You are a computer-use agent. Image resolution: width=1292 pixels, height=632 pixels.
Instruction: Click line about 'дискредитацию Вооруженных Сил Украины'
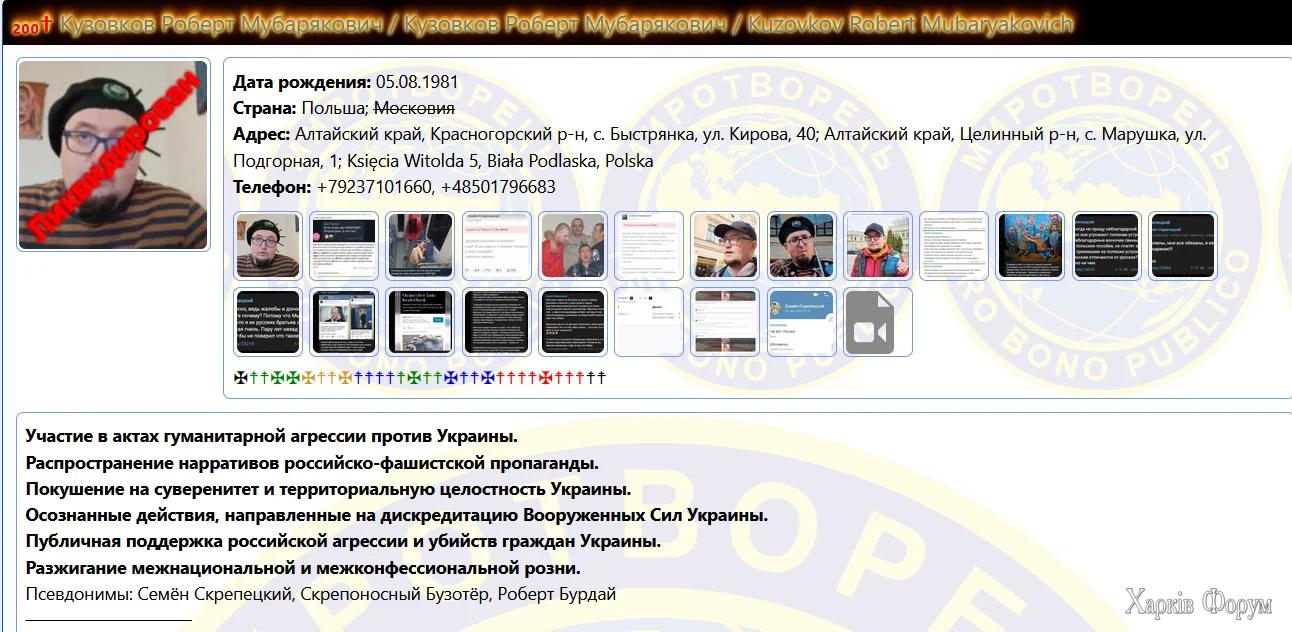pos(396,515)
